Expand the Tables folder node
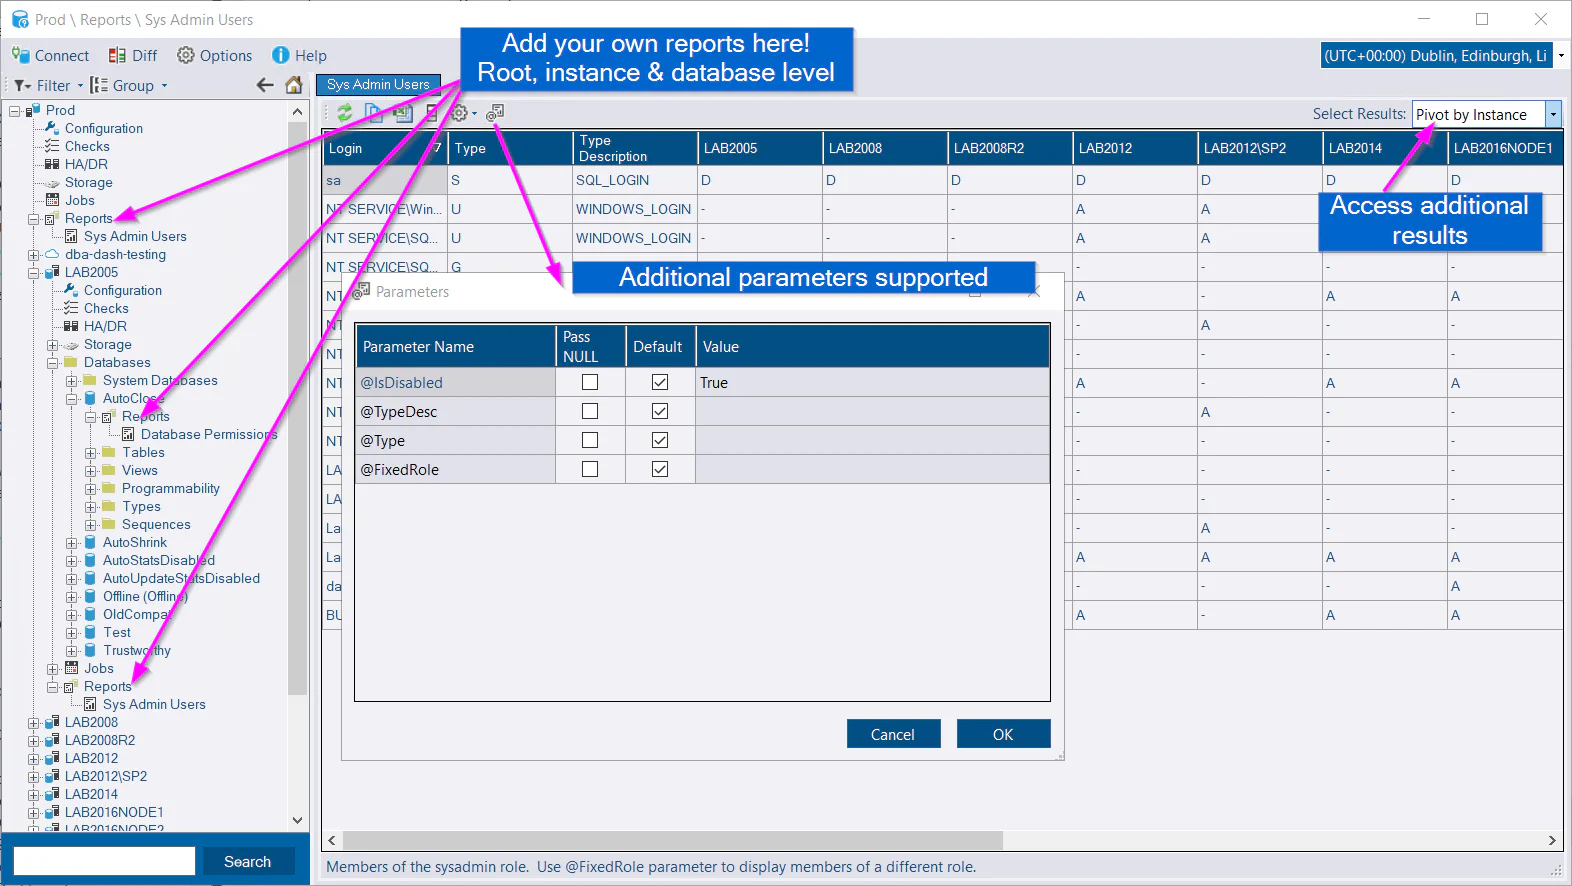Screen dimensions: 1572x886 (x=91, y=453)
